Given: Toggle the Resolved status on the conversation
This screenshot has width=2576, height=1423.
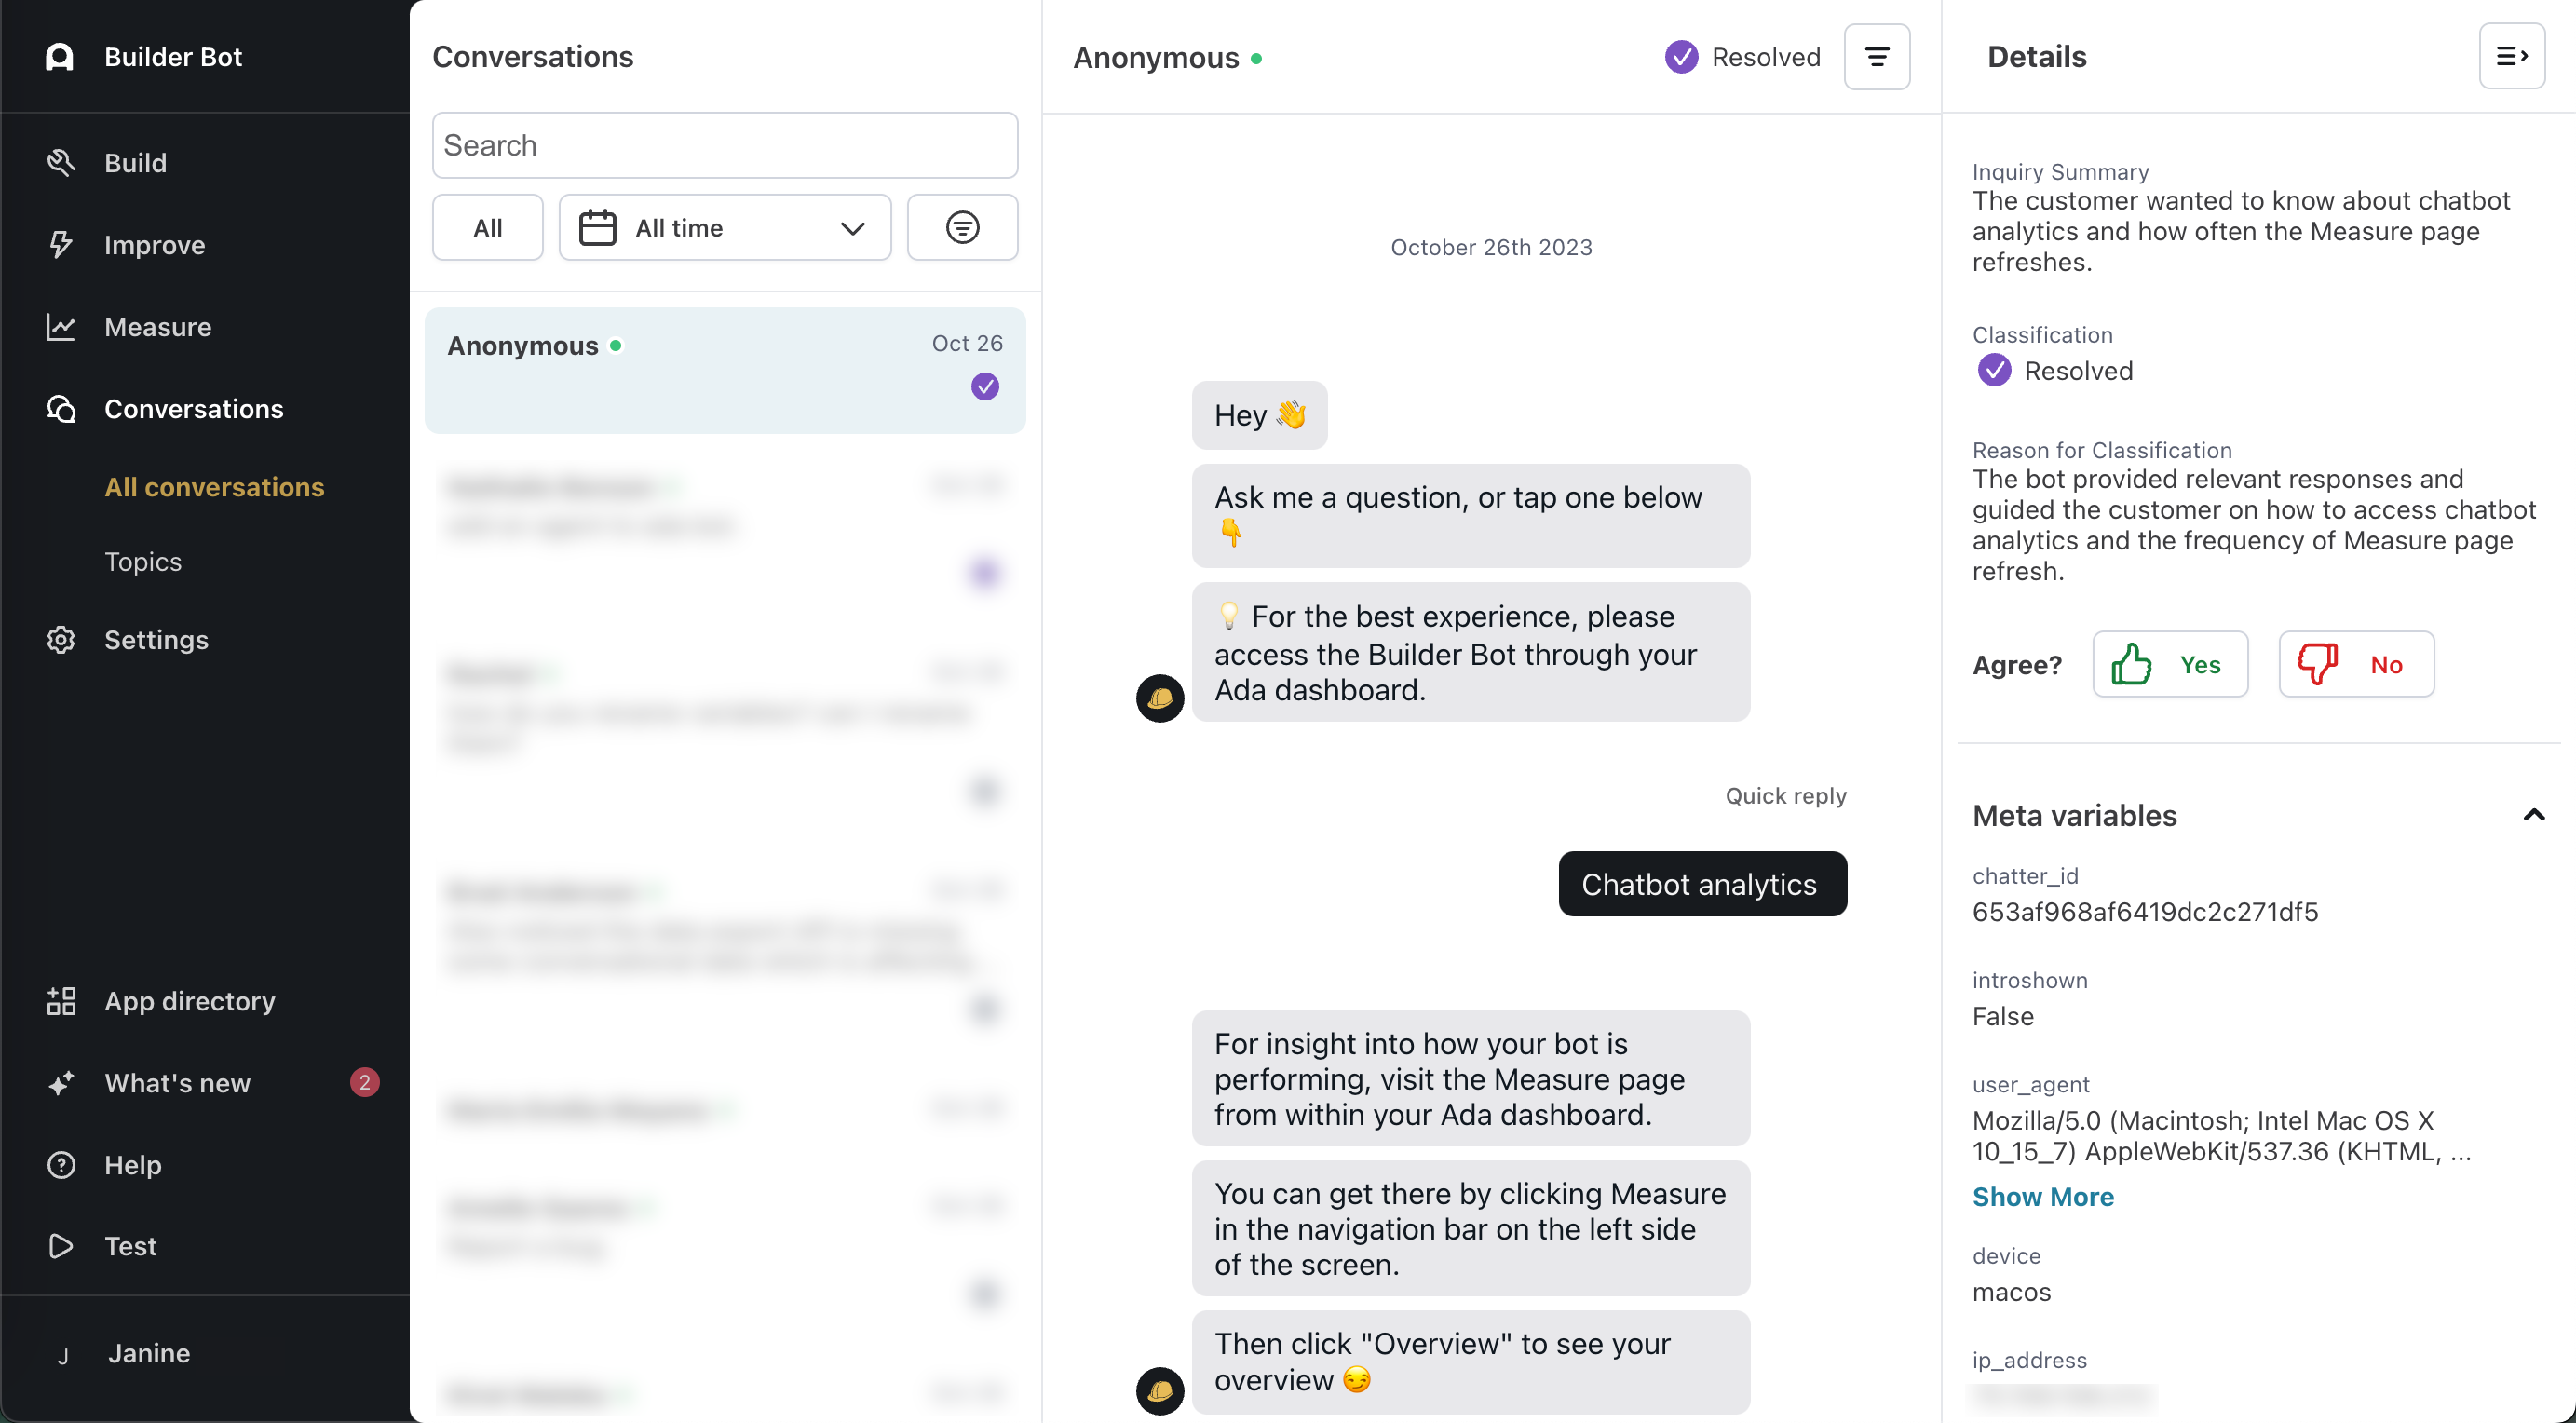Looking at the screenshot, I should click(1741, 57).
